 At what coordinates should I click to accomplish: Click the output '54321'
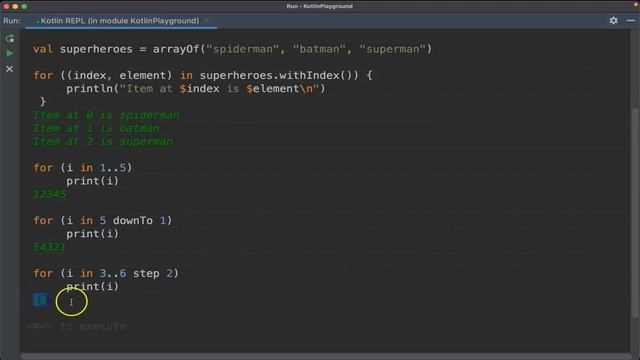(49, 247)
